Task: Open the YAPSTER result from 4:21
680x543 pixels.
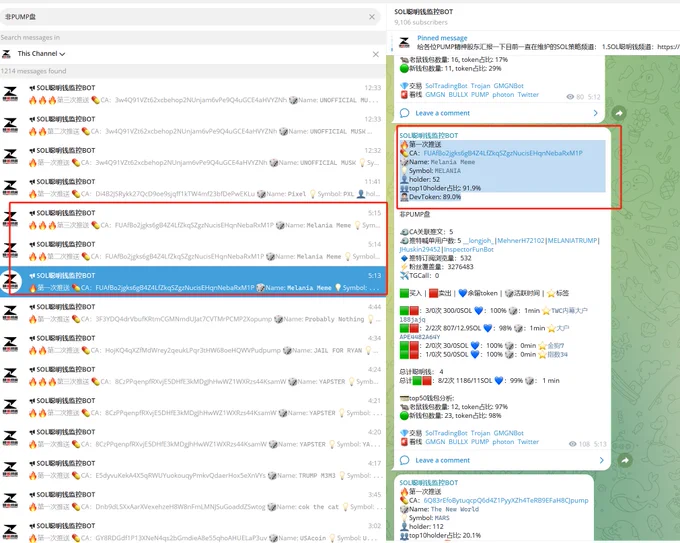Action: (x=193, y=406)
